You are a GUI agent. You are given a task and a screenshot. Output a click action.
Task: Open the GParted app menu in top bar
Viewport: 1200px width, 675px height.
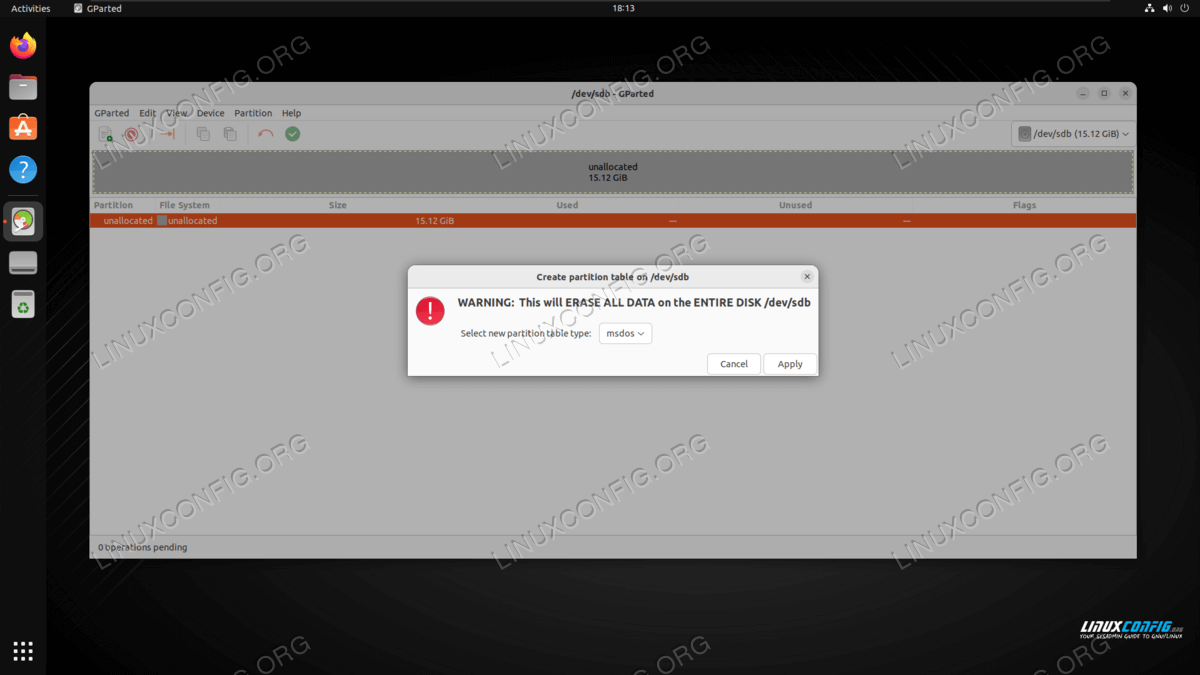point(98,8)
